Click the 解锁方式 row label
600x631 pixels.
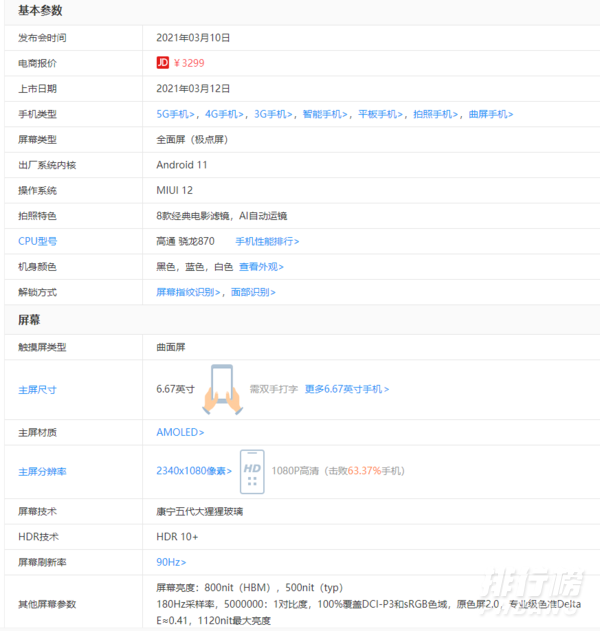(x=37, y=292)
